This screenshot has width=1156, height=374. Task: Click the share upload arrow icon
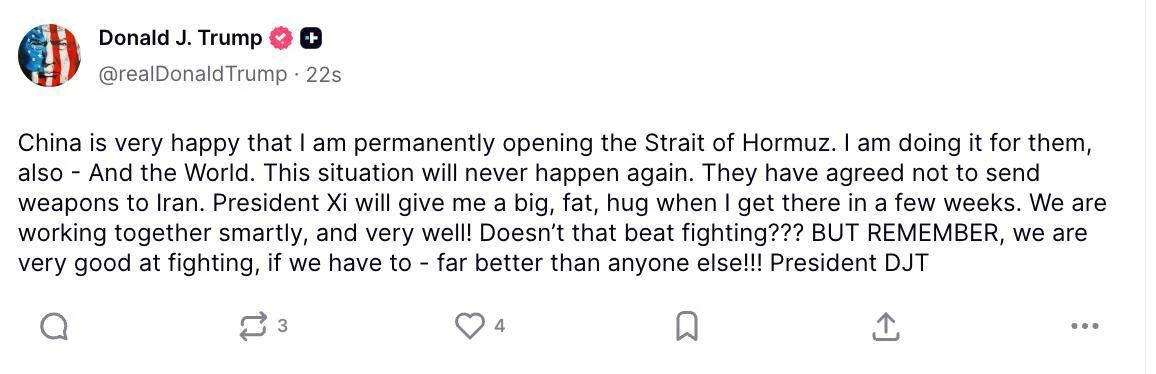pyautogui.click(x=885, y=326)
